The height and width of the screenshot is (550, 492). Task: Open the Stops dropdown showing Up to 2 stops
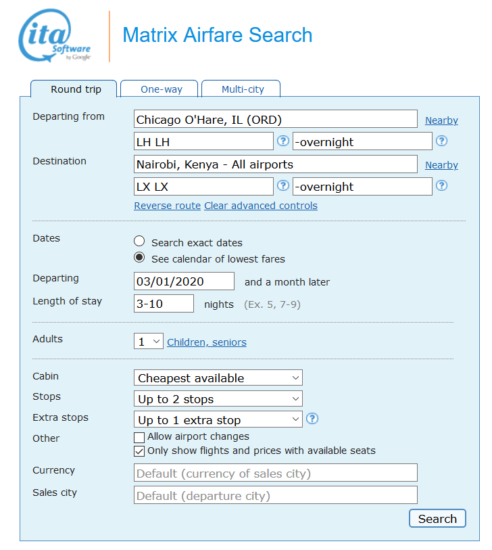[218, 399]
